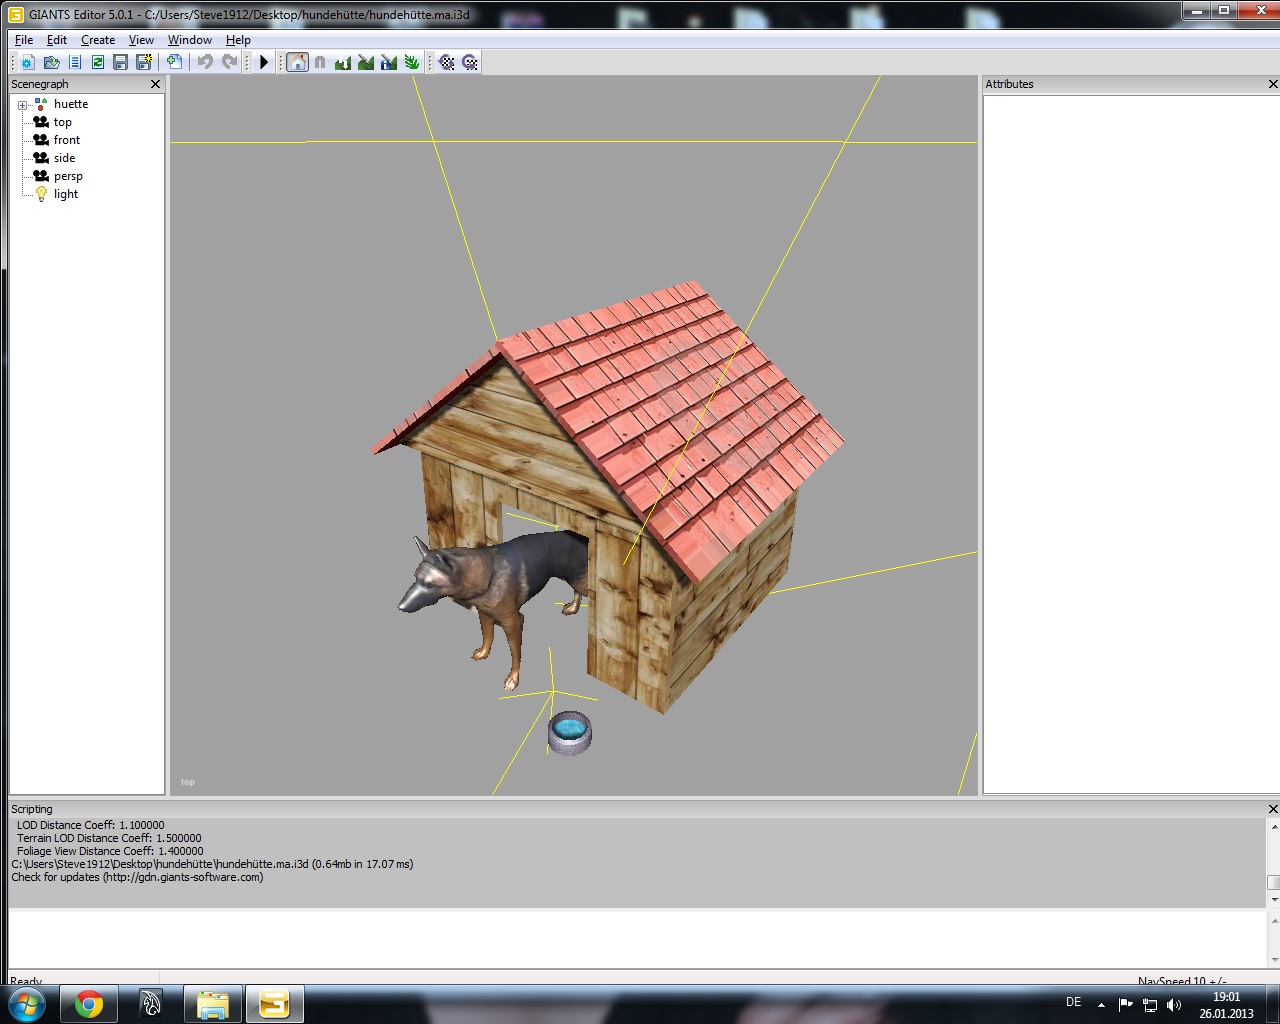Click the GIANTS Editor taskbar icon
This screenshot has height=1024, width=1280.
(274, 1004)
